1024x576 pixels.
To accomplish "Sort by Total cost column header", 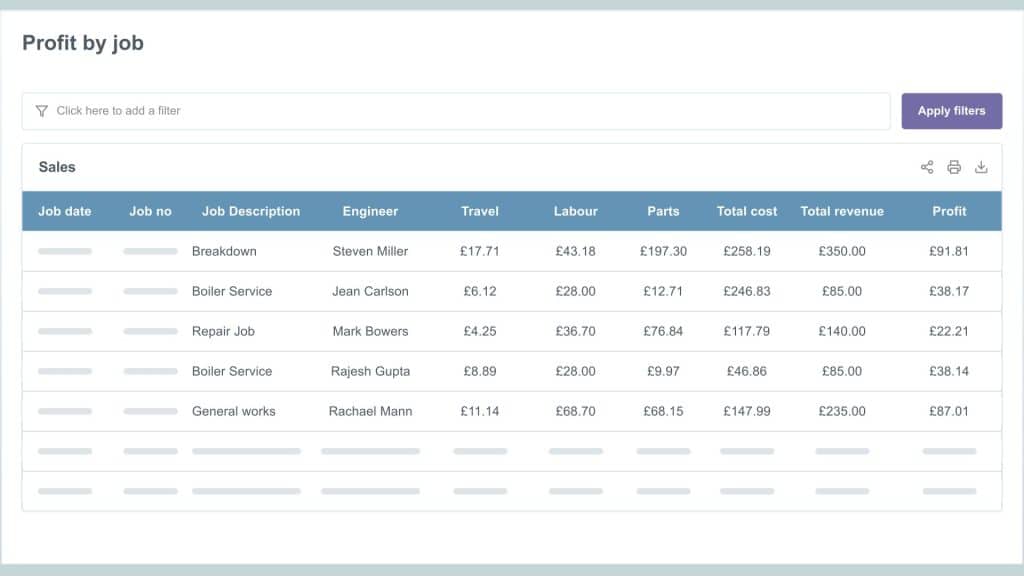I will click(x=746, y=212).
